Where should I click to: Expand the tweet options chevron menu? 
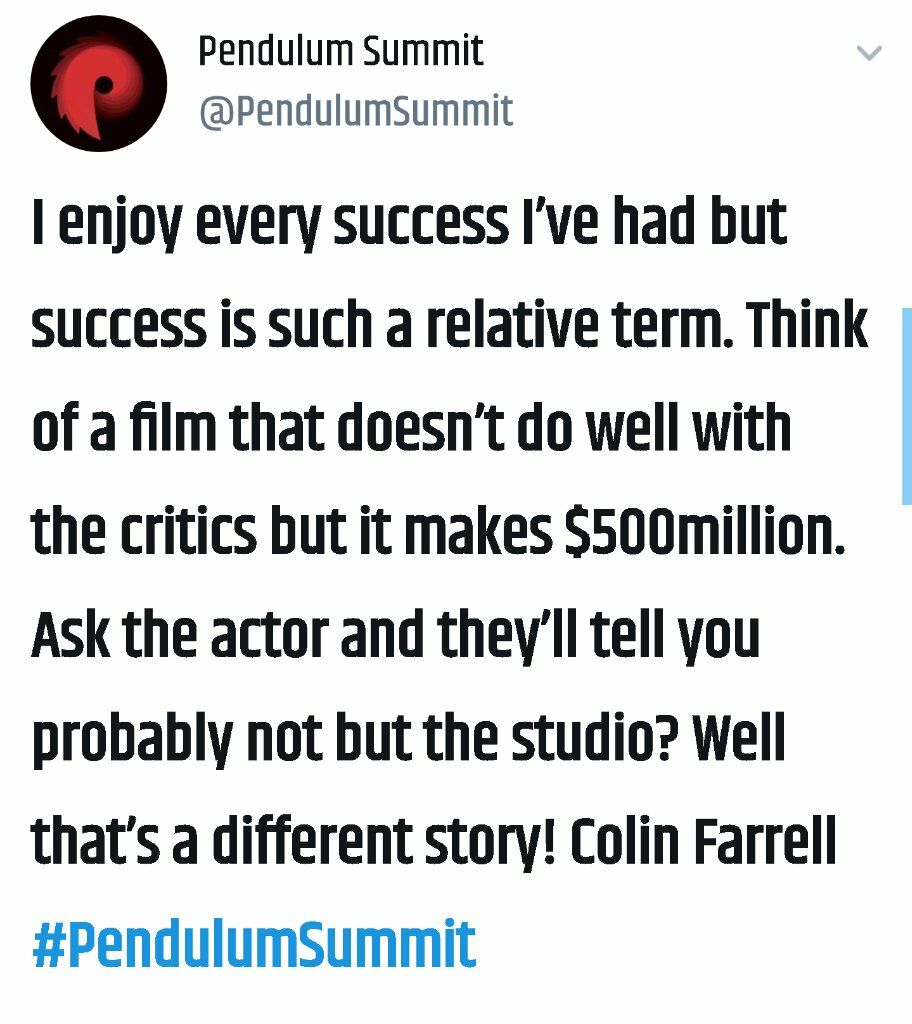click(869, 53)
